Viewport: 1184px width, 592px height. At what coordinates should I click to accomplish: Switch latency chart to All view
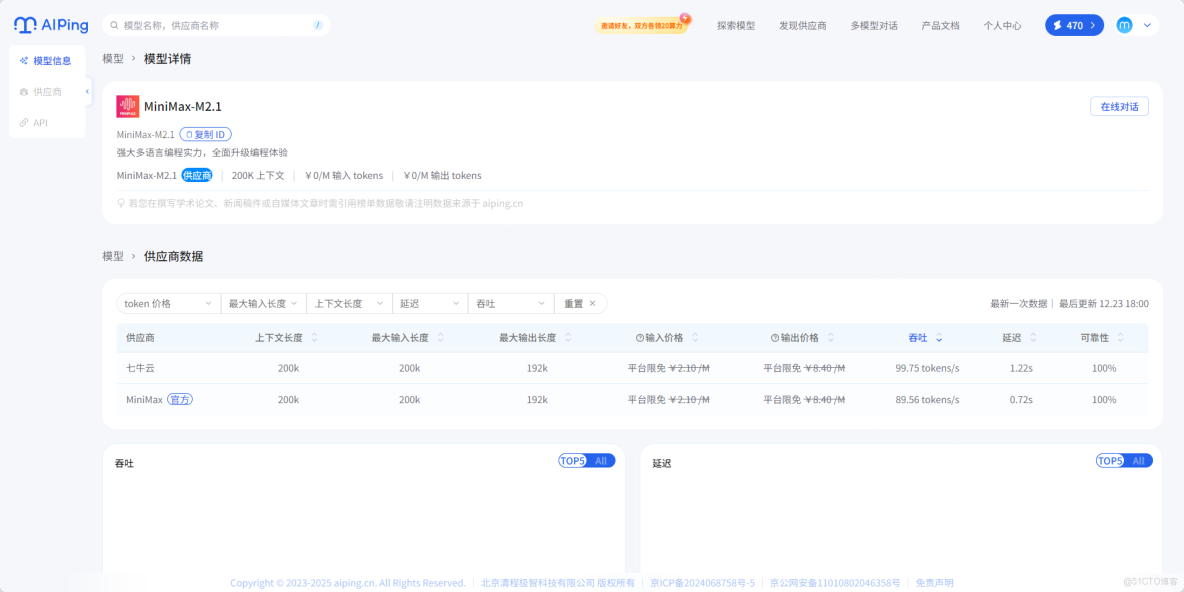click(1140, 460)
